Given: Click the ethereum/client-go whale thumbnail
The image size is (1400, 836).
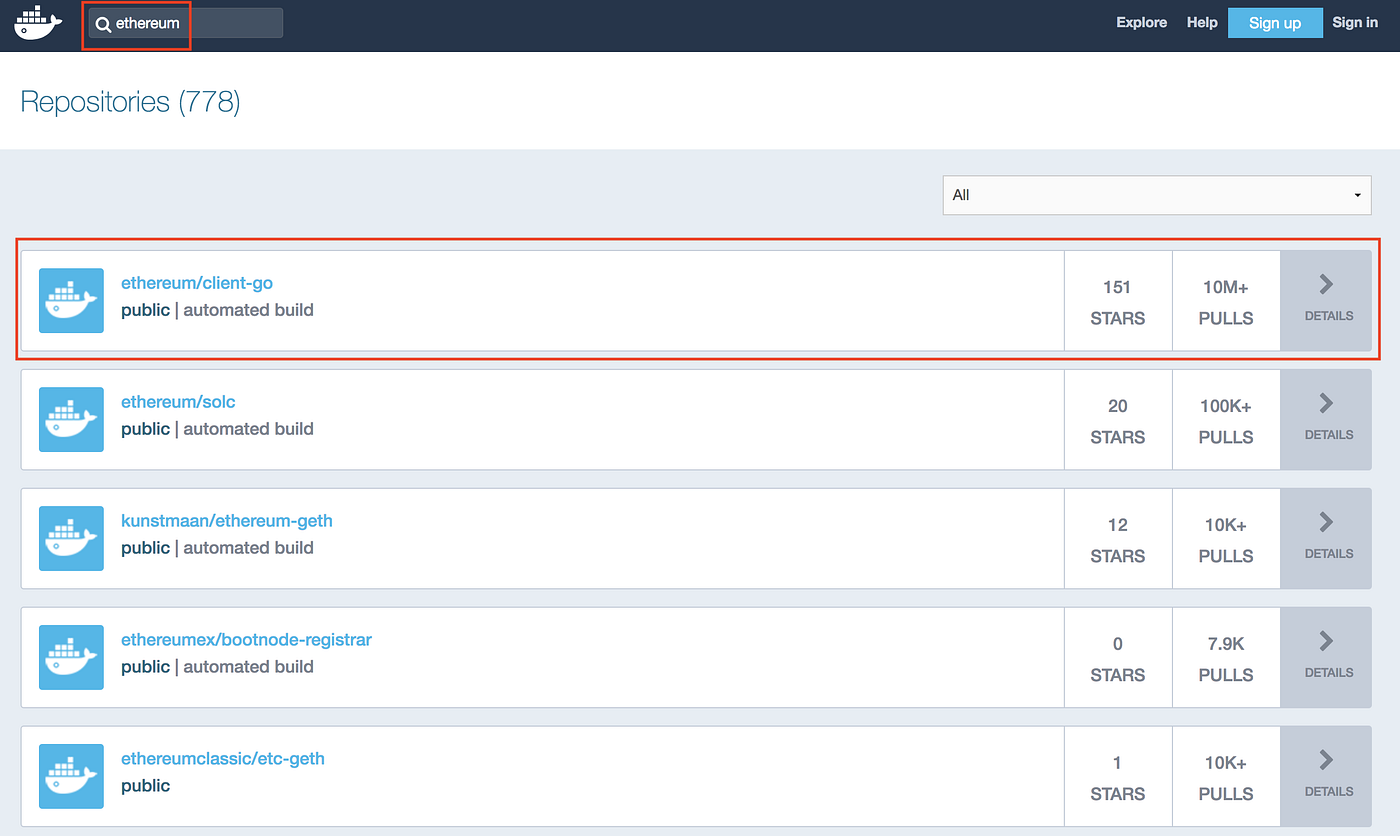Looking at the screenshot, I should [x=71, y=300].
